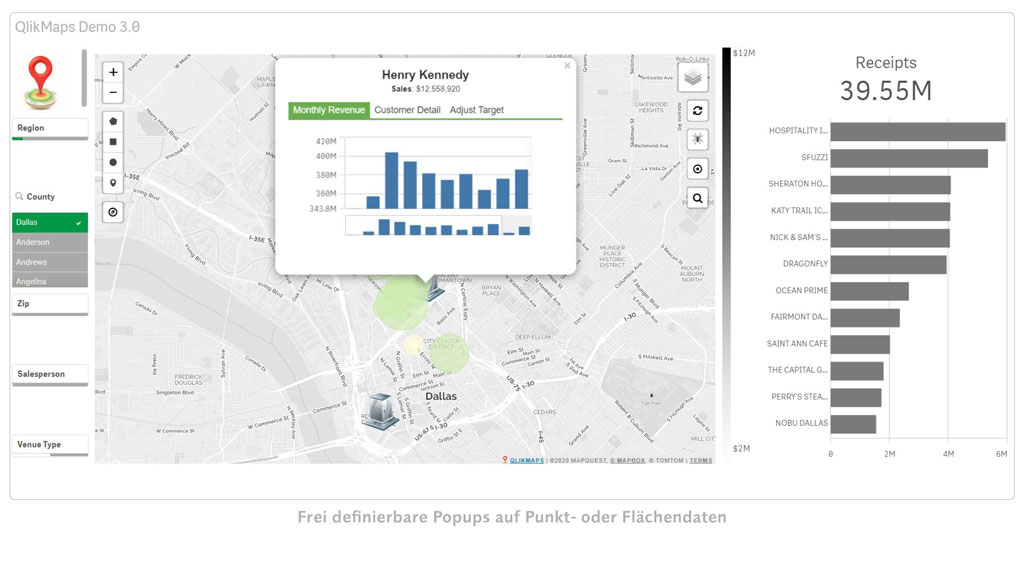Click the DRAGONFLY bar

tap(888, 265)
